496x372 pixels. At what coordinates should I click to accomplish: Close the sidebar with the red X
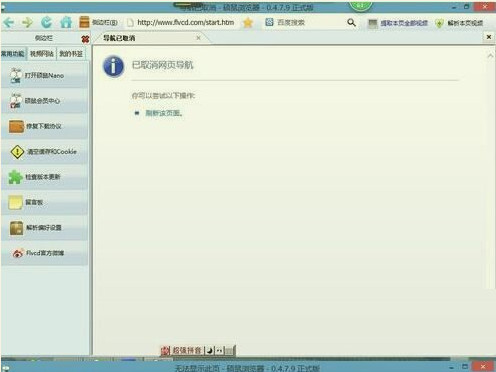click(85, 39)
